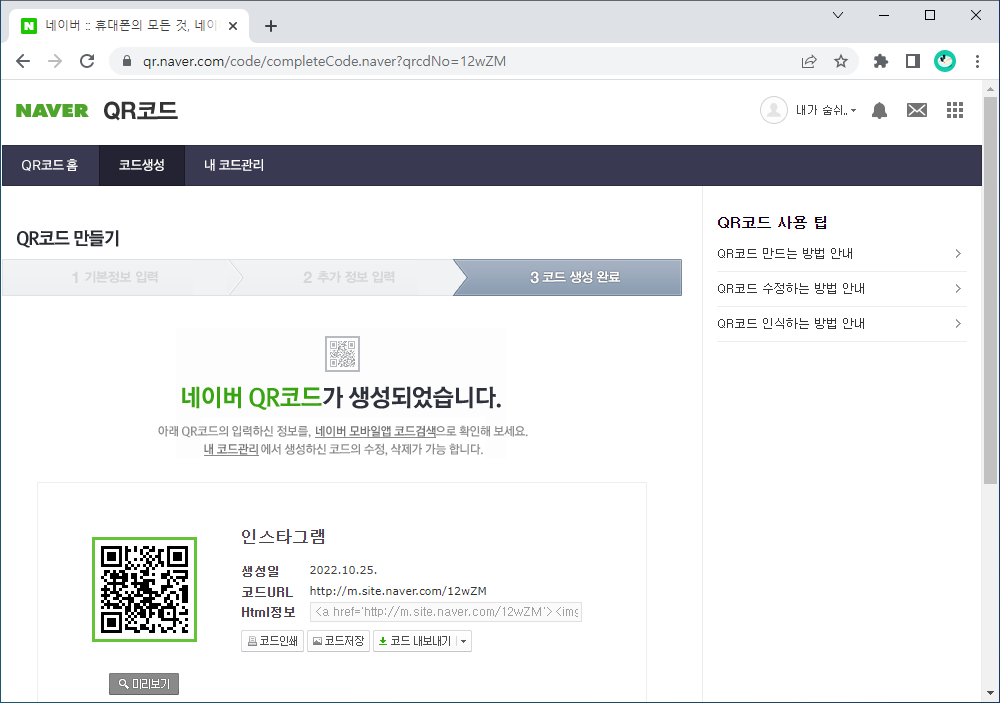The width and height of the screenshot is (1000, 703).
Task: Click the vertical scrollbar thumb
Action: (990, 290)
